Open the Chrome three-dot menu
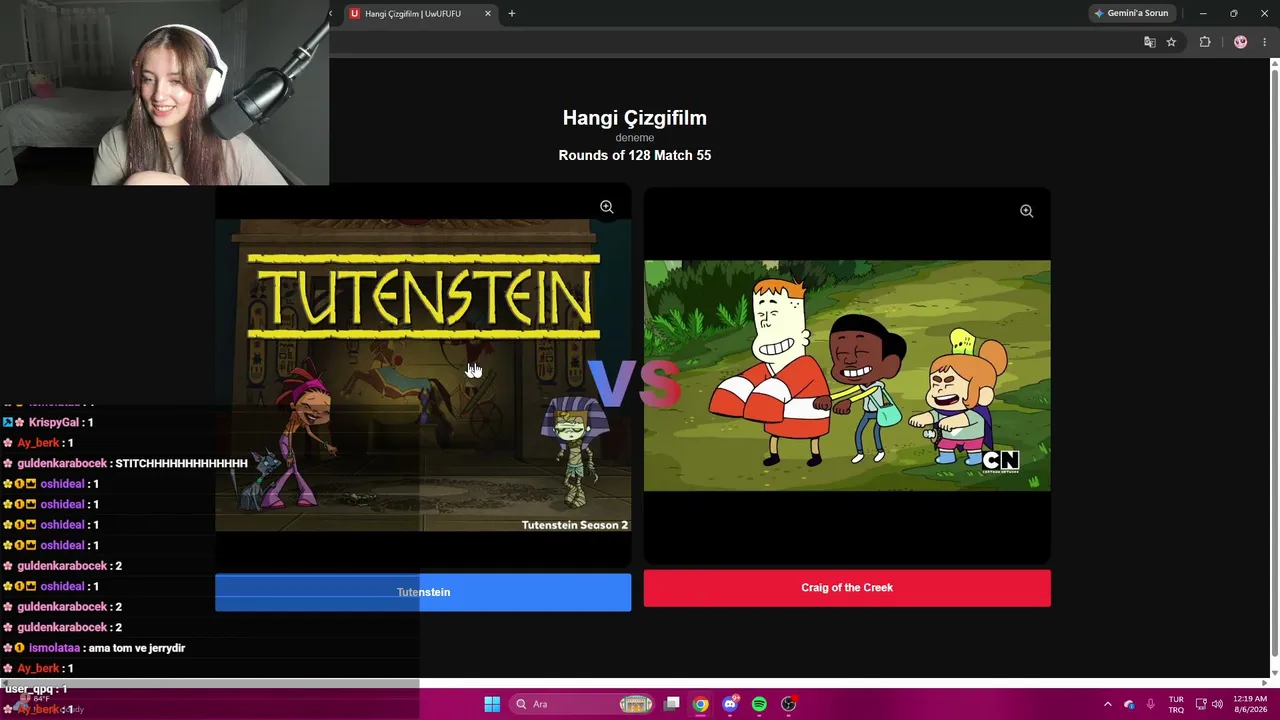The height and width of the screenshot is (720, 1280). coord(1264,42)
